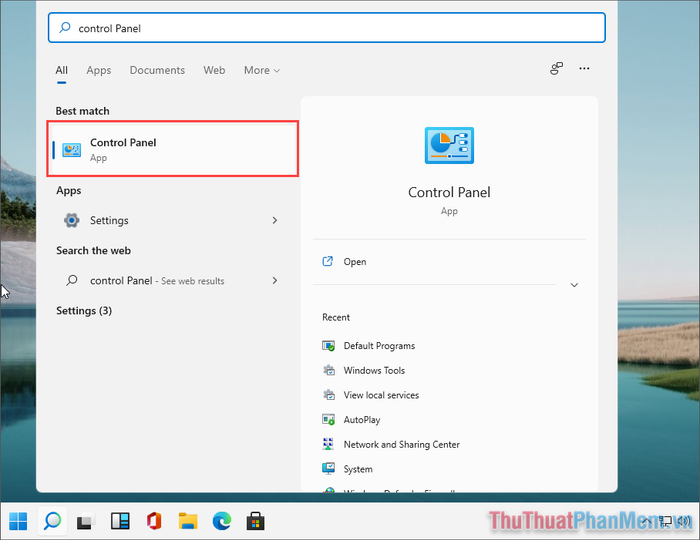
Task: Open the Control Panel best match result
Action: coord(172,149)
